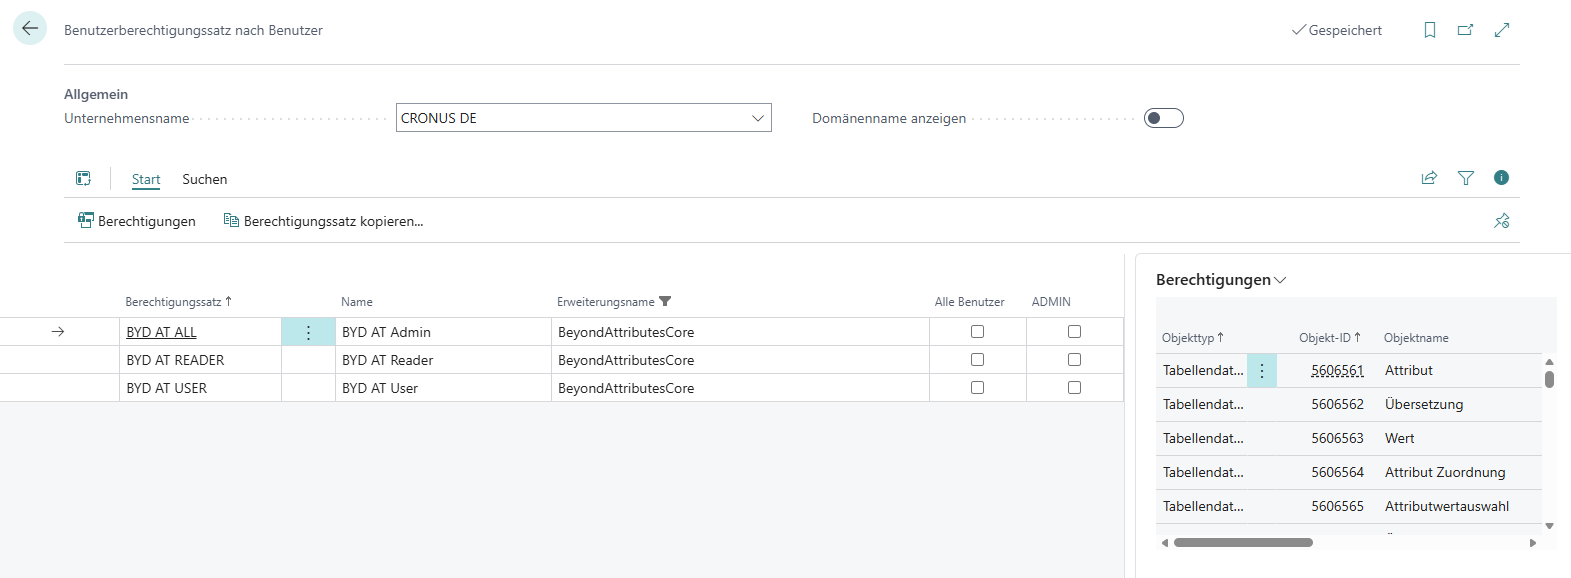The width and height of the screenshot is (1571, 578).
Task: Click filter icon on Erweiterungsname column
Action: (x=666, y=301)
